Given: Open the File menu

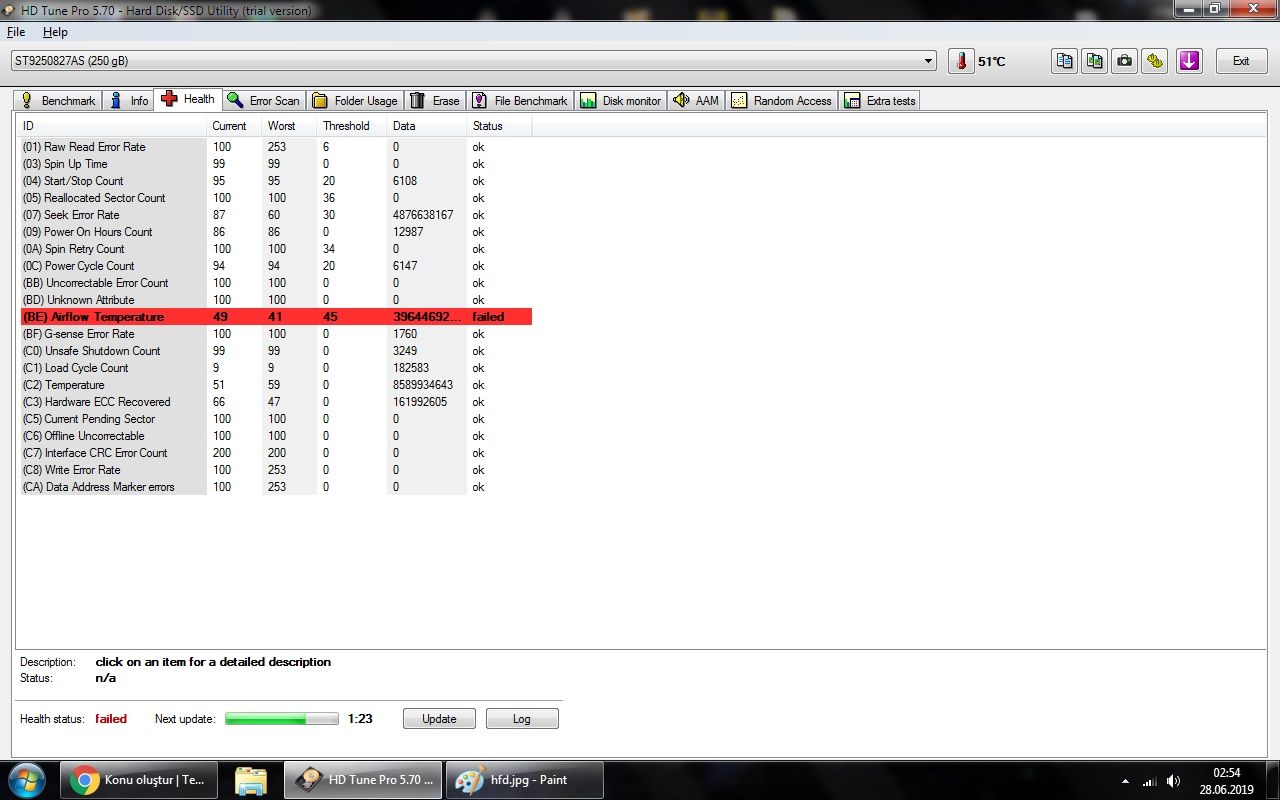Looking at the screenshot, I should coord(16,32).
